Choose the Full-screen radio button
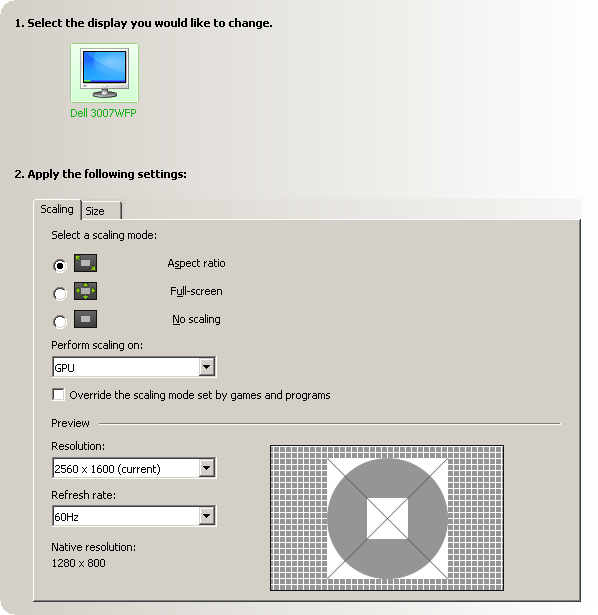598x615 pixels. tap(60, 293)
